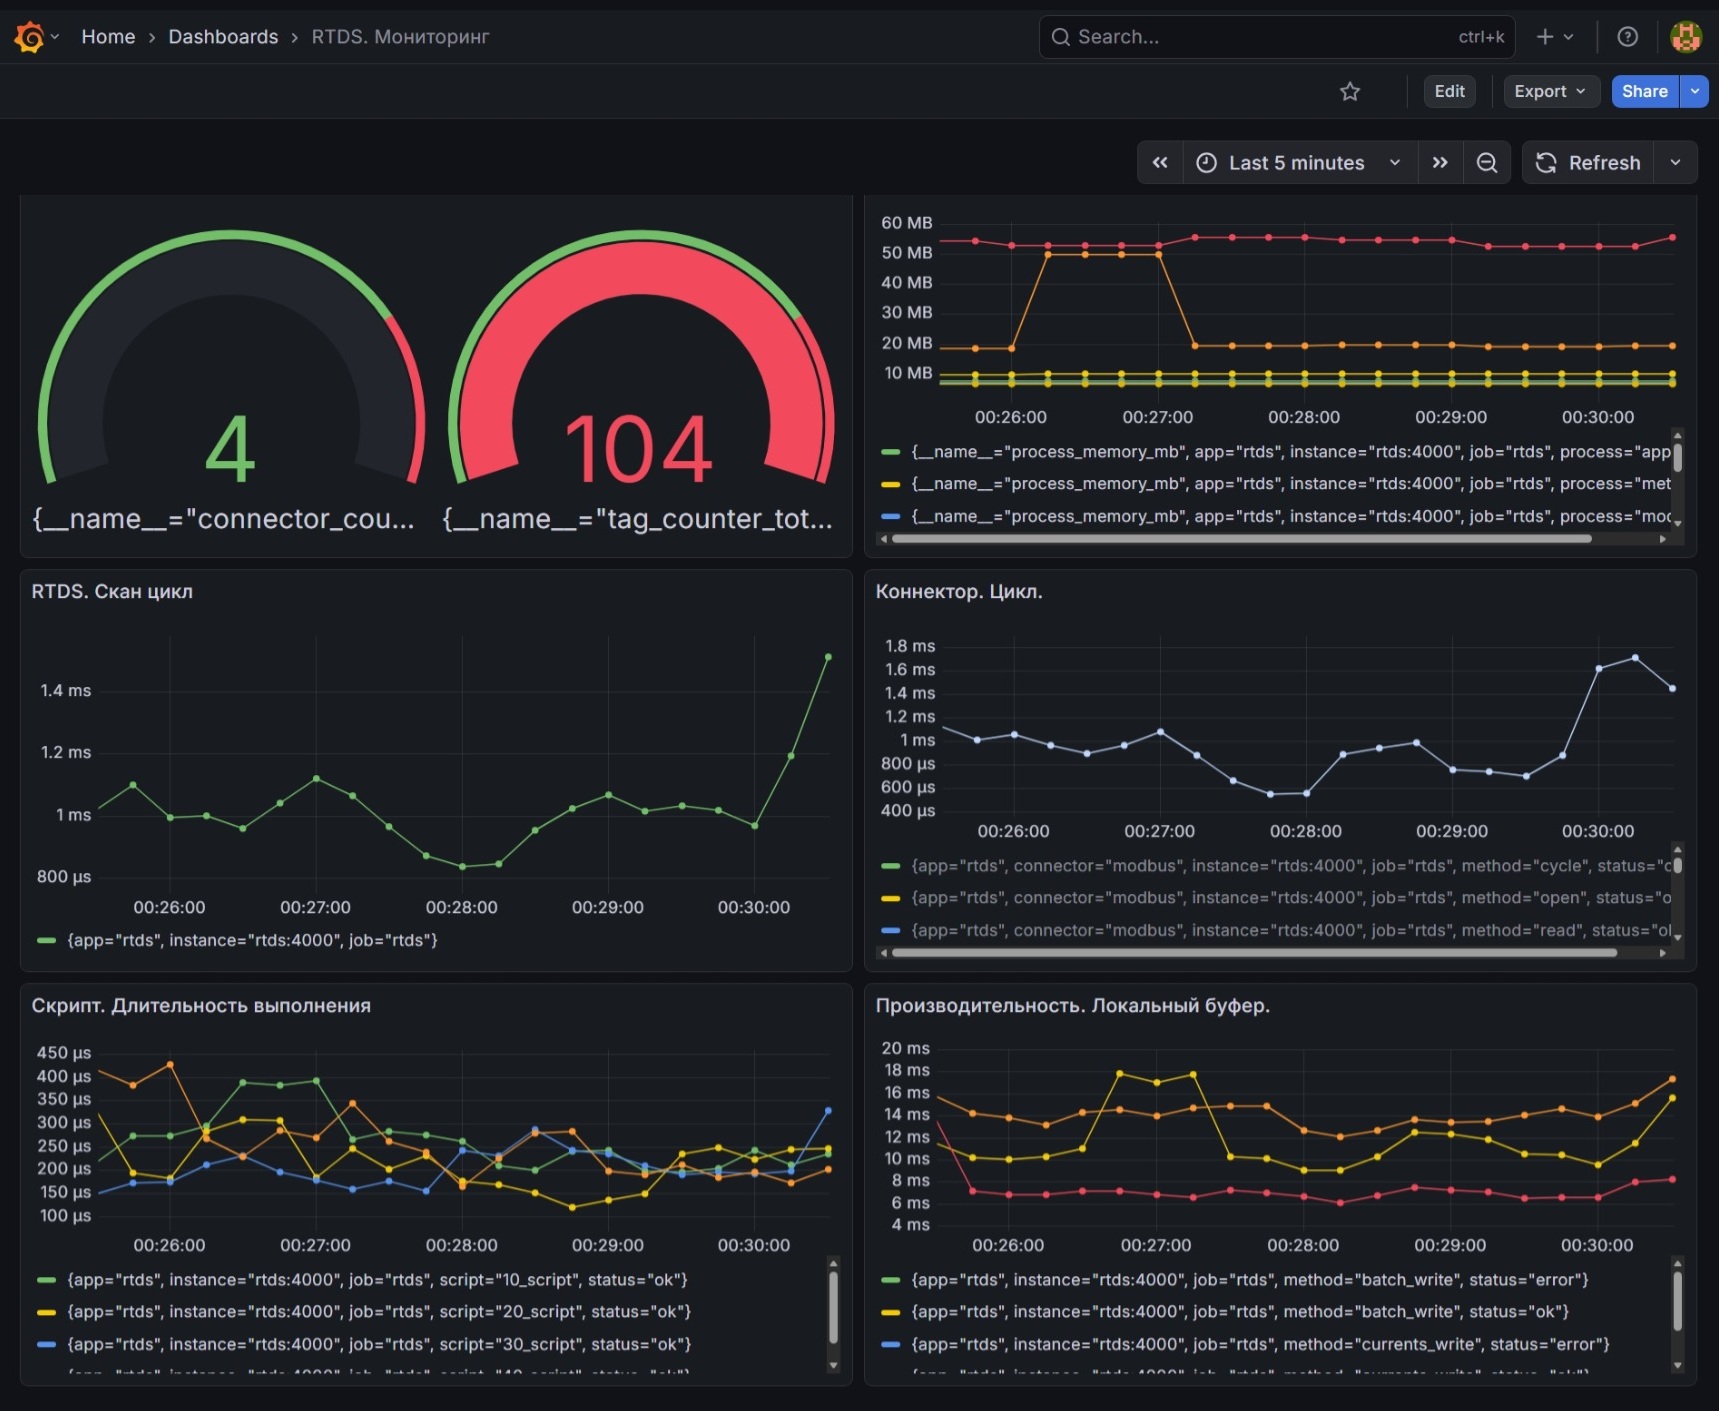Zoom out the time range

(x=1487, y=163)
